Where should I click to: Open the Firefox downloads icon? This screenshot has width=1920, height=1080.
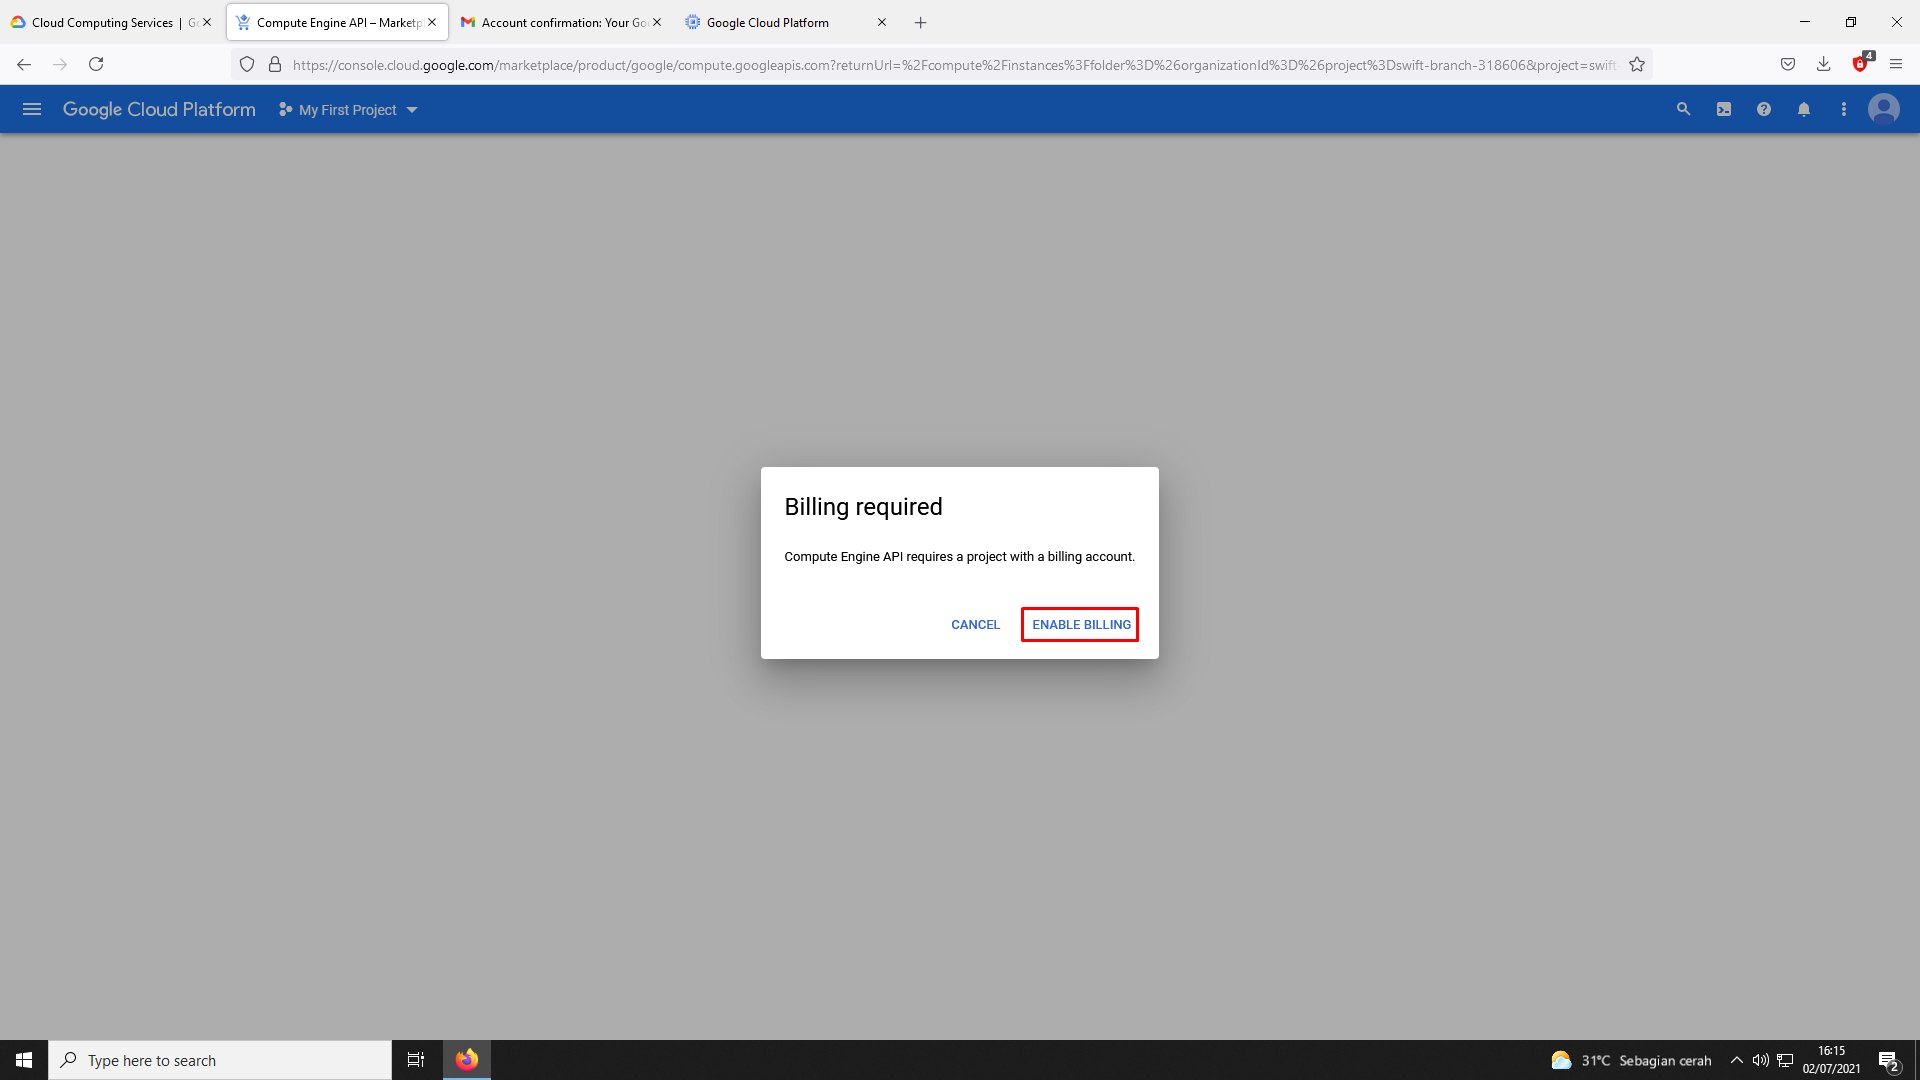pos(1824,64)
